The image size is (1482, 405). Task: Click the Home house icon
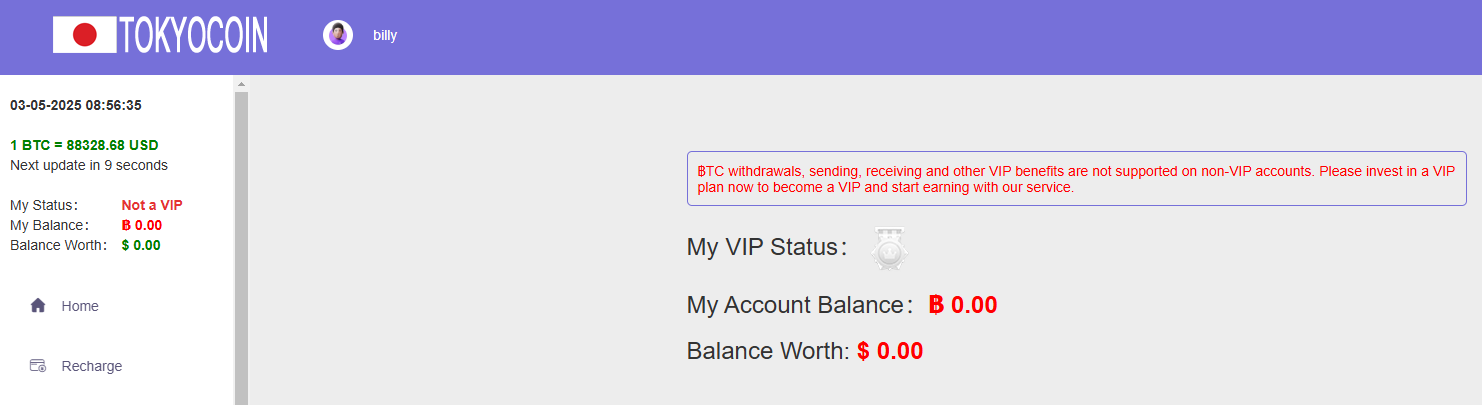coord(38,306)
